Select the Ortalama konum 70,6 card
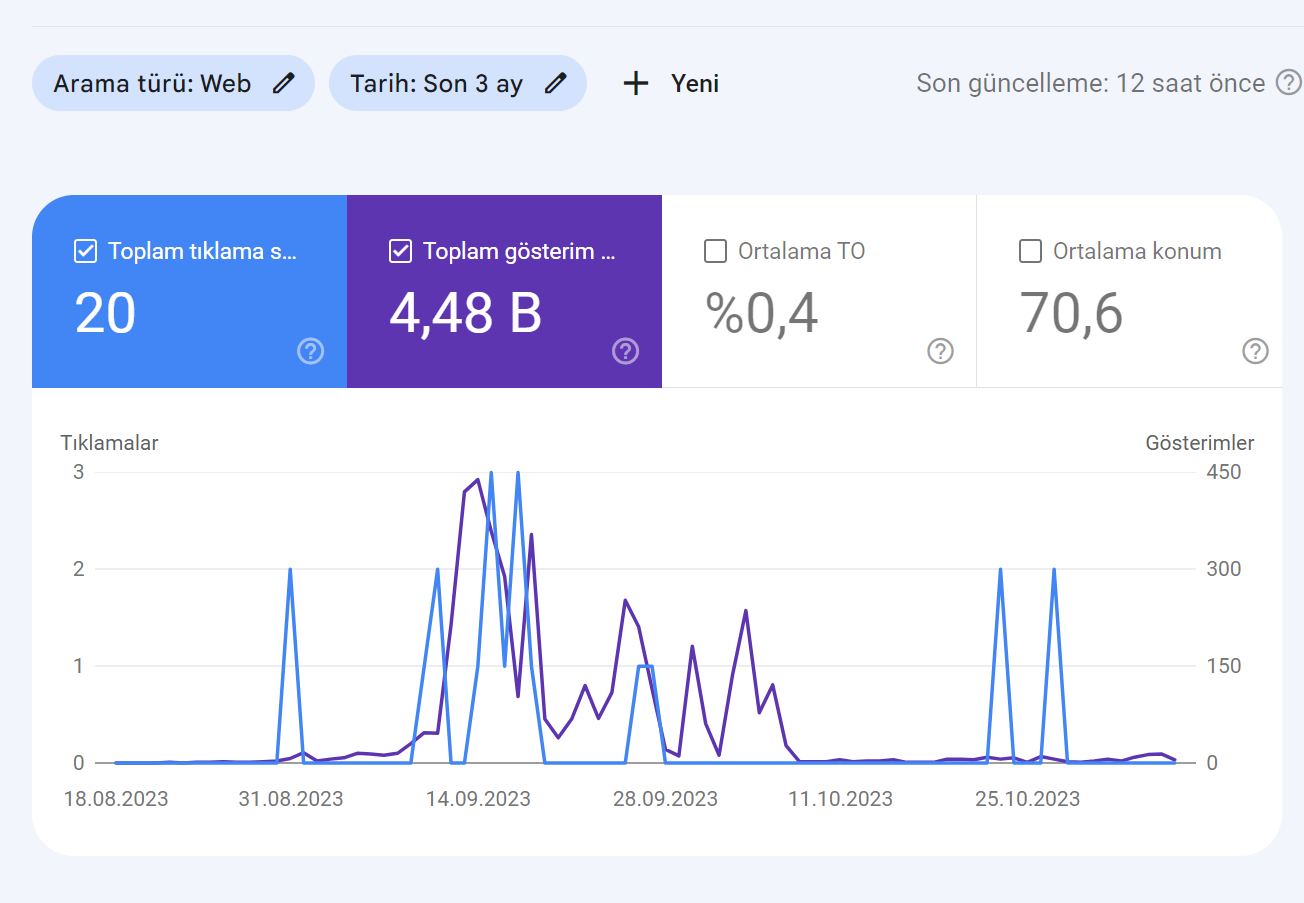The height and width of the screenshot is (903, 1304). tap(1129, 291)
